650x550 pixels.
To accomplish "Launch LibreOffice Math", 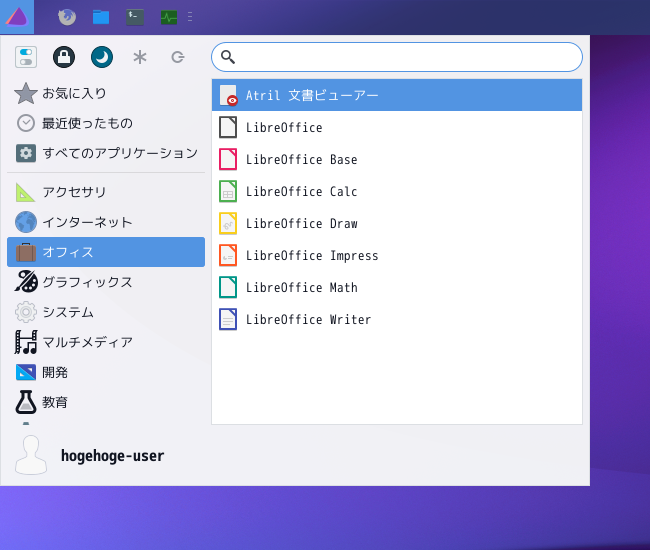I will tap(397, 287).
